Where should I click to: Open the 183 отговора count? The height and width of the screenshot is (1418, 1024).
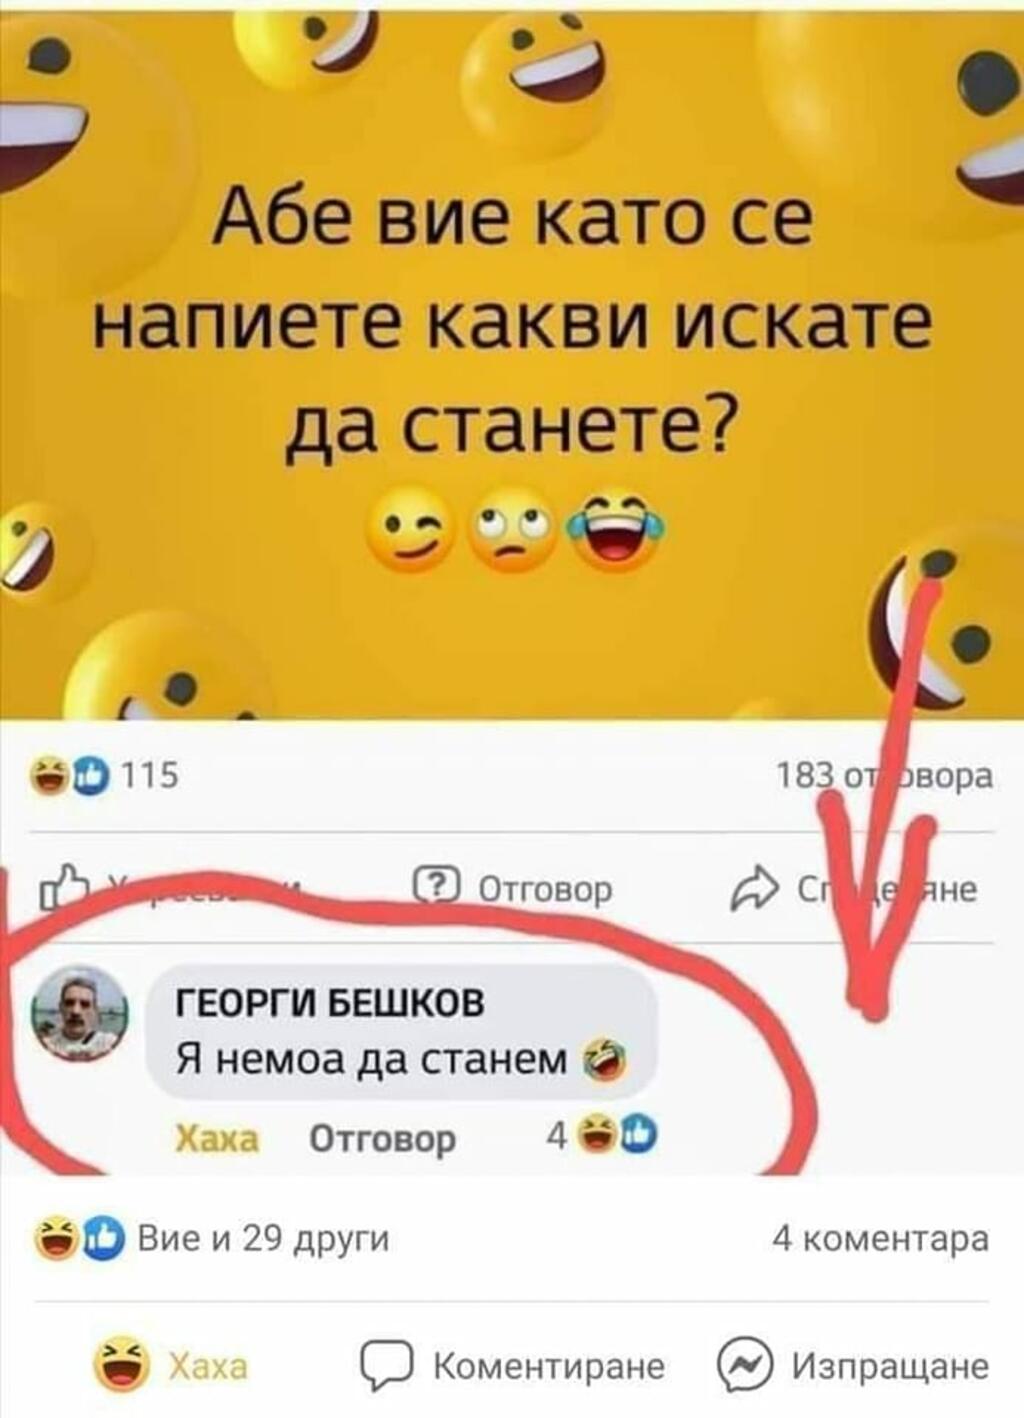[885, 775]
